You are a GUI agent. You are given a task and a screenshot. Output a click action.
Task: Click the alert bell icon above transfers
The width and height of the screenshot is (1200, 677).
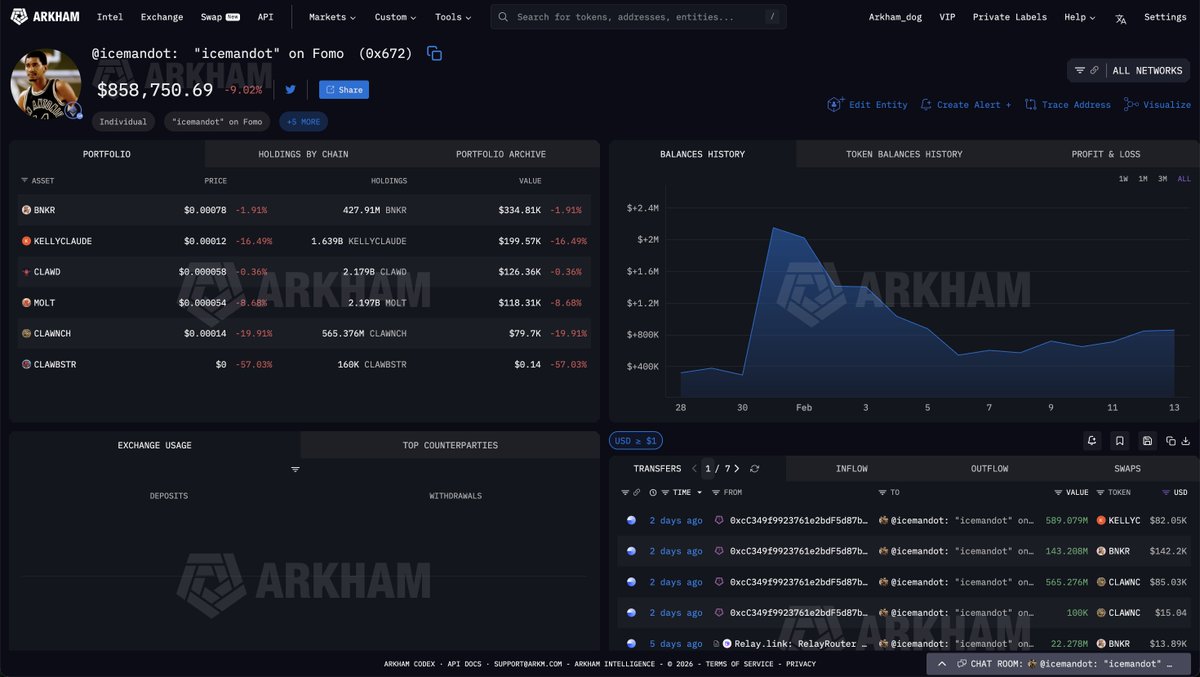(x=1092, y=441)
